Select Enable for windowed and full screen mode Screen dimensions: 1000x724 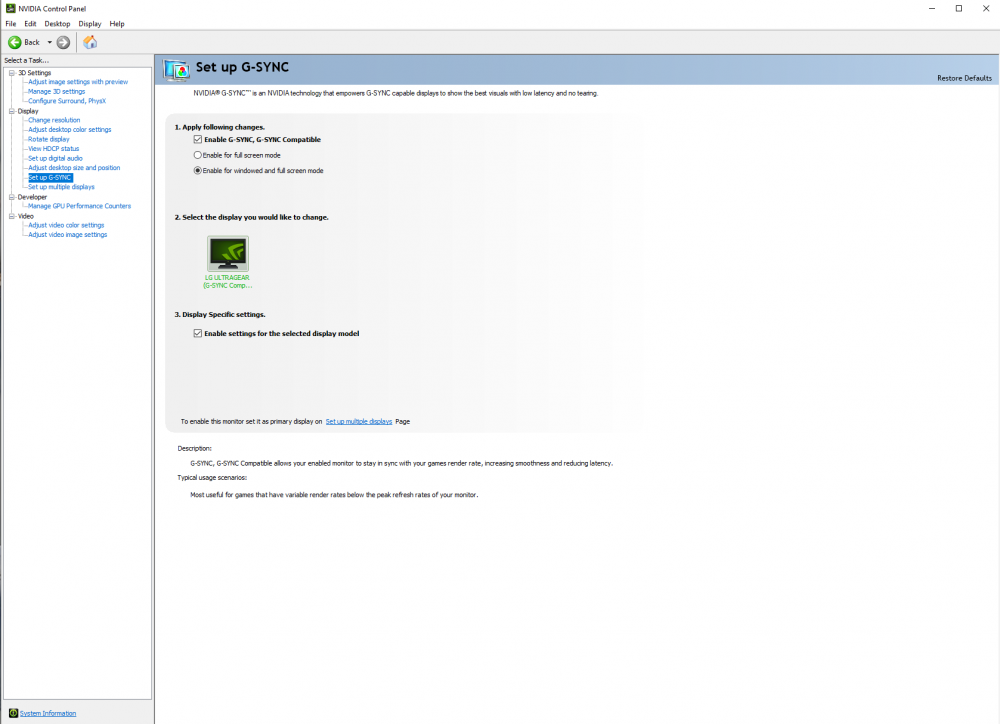coord(197,170)
